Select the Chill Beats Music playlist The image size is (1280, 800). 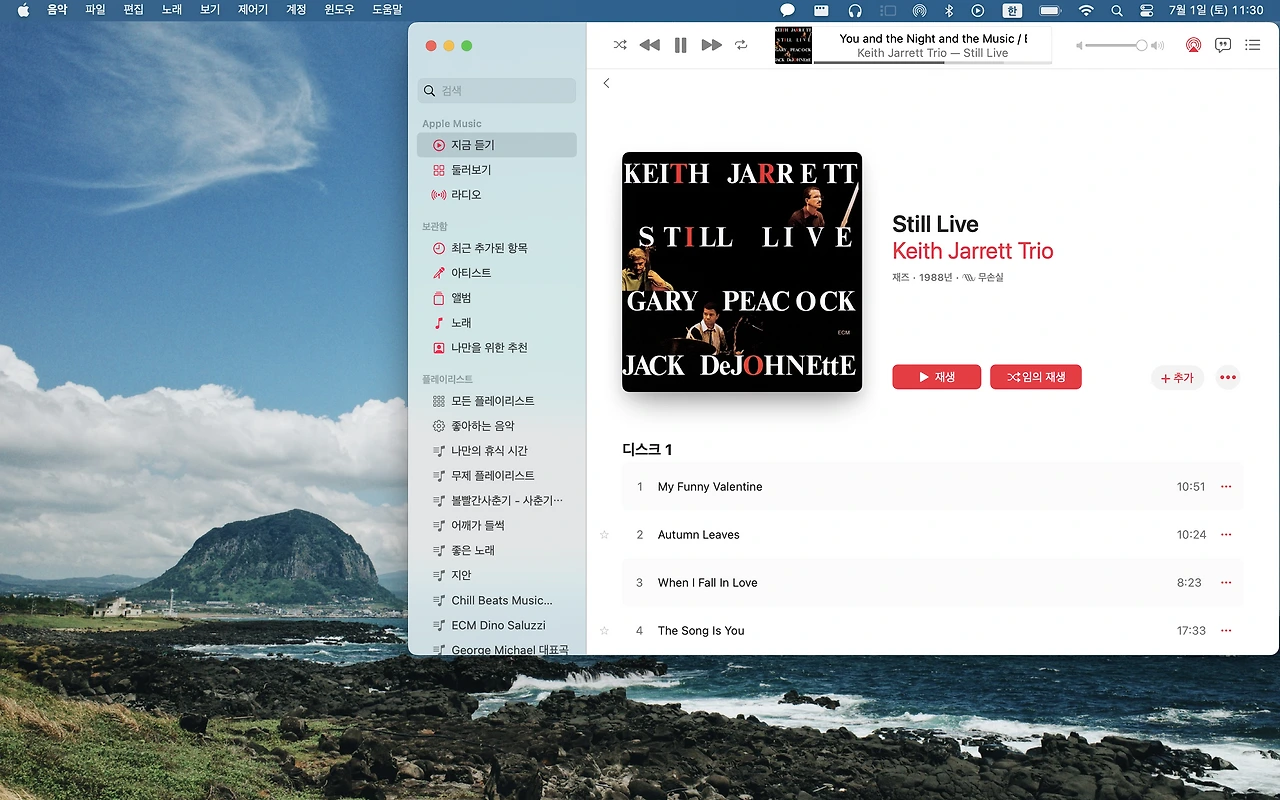click(497, 601)
